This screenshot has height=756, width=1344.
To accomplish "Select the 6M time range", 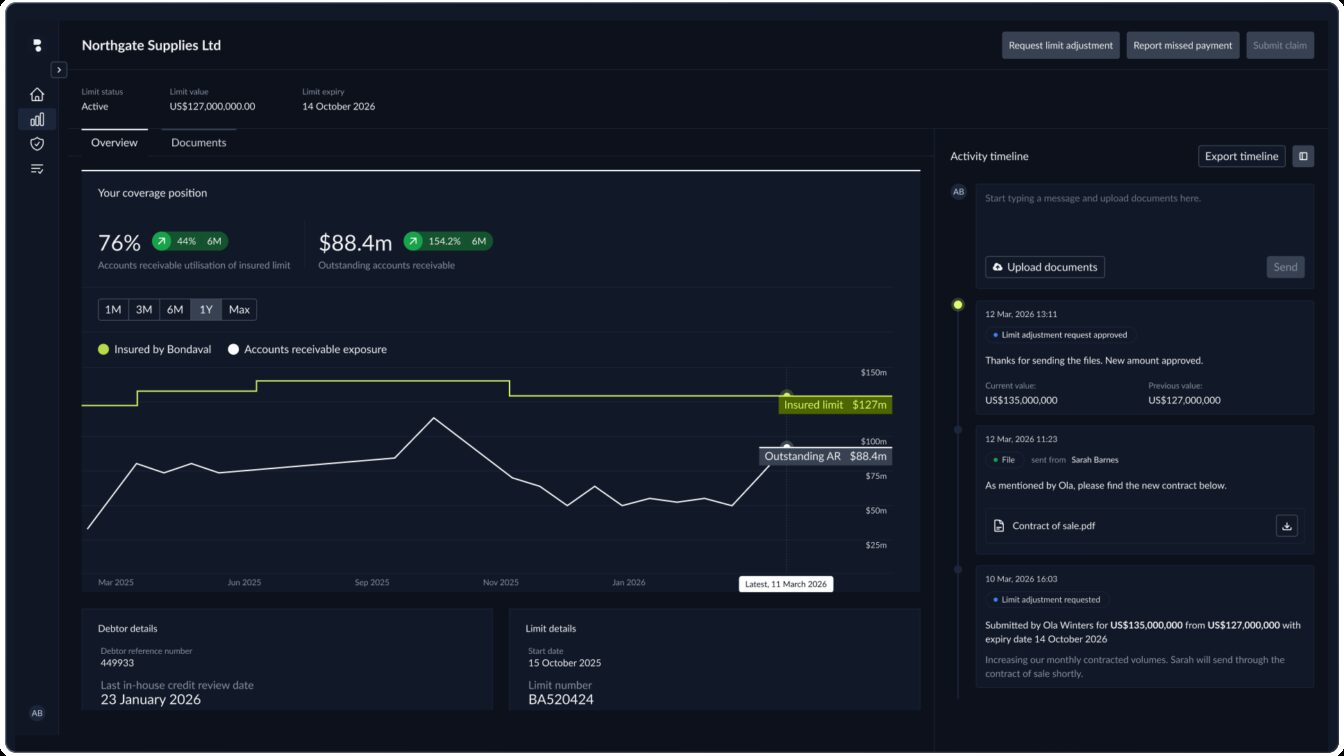I will (x=174, y=309).
